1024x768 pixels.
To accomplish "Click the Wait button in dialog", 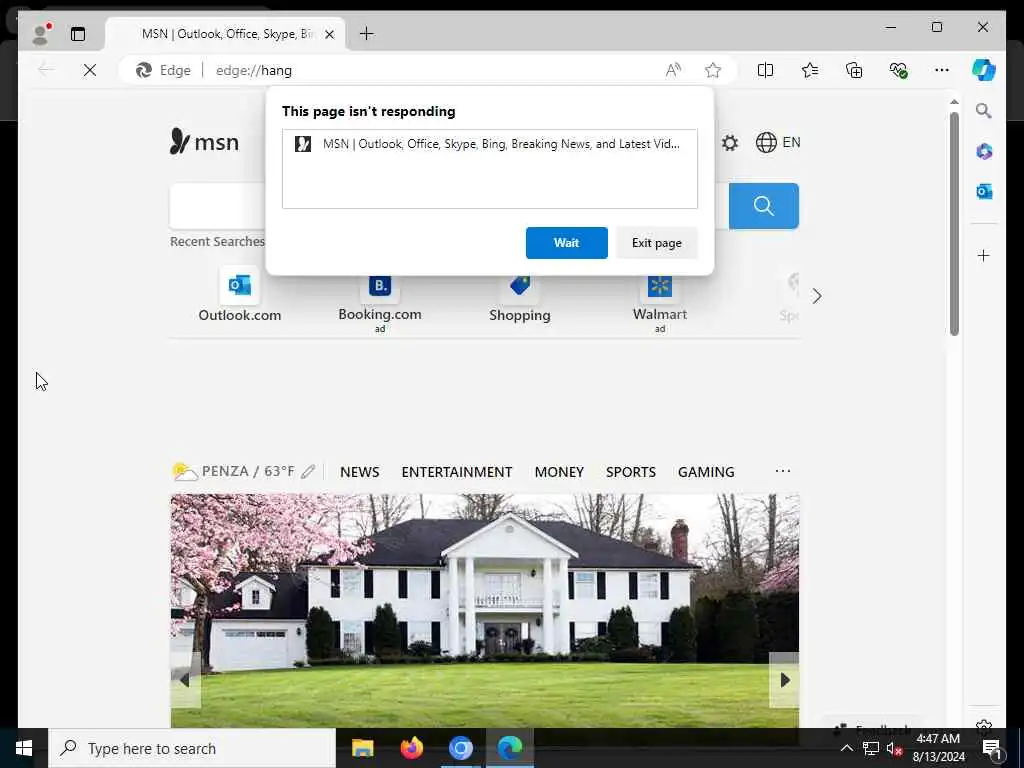I will tap(566, 243).
